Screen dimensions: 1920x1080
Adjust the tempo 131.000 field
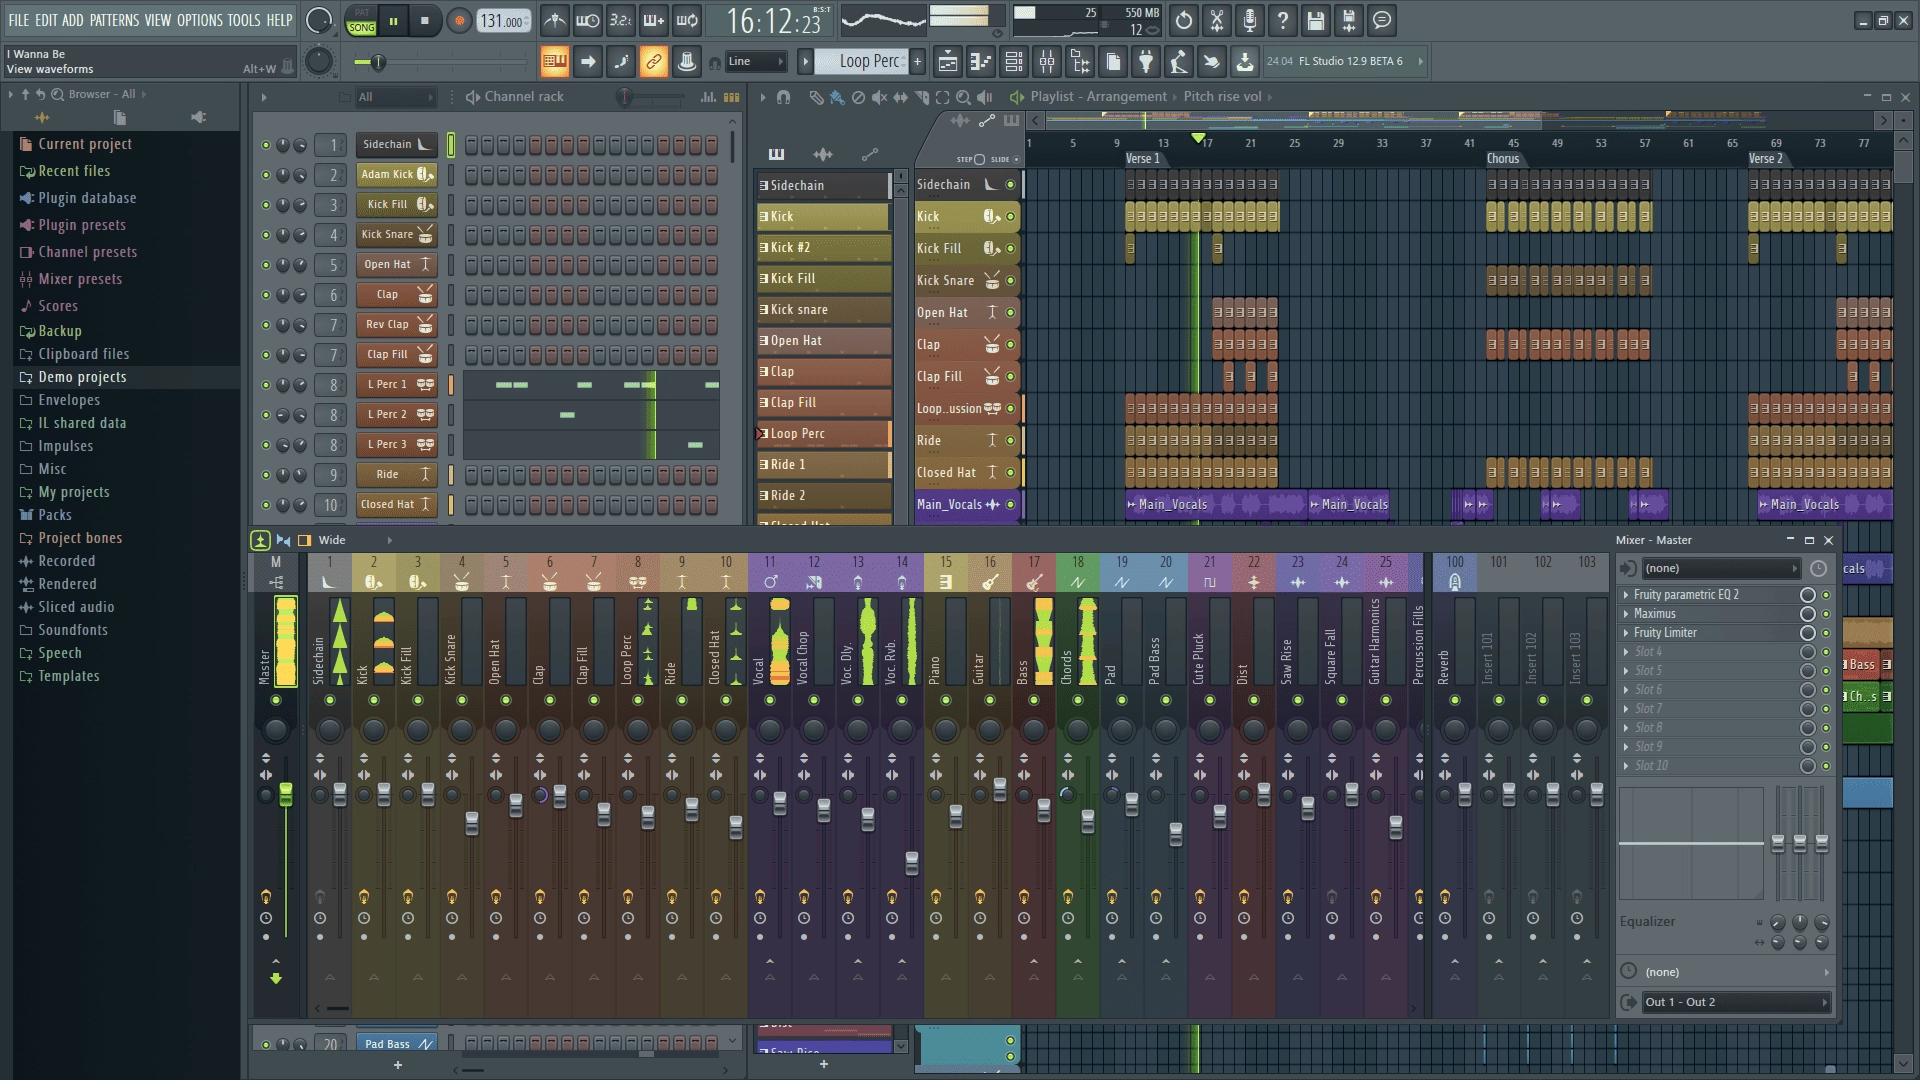(503, 21)
